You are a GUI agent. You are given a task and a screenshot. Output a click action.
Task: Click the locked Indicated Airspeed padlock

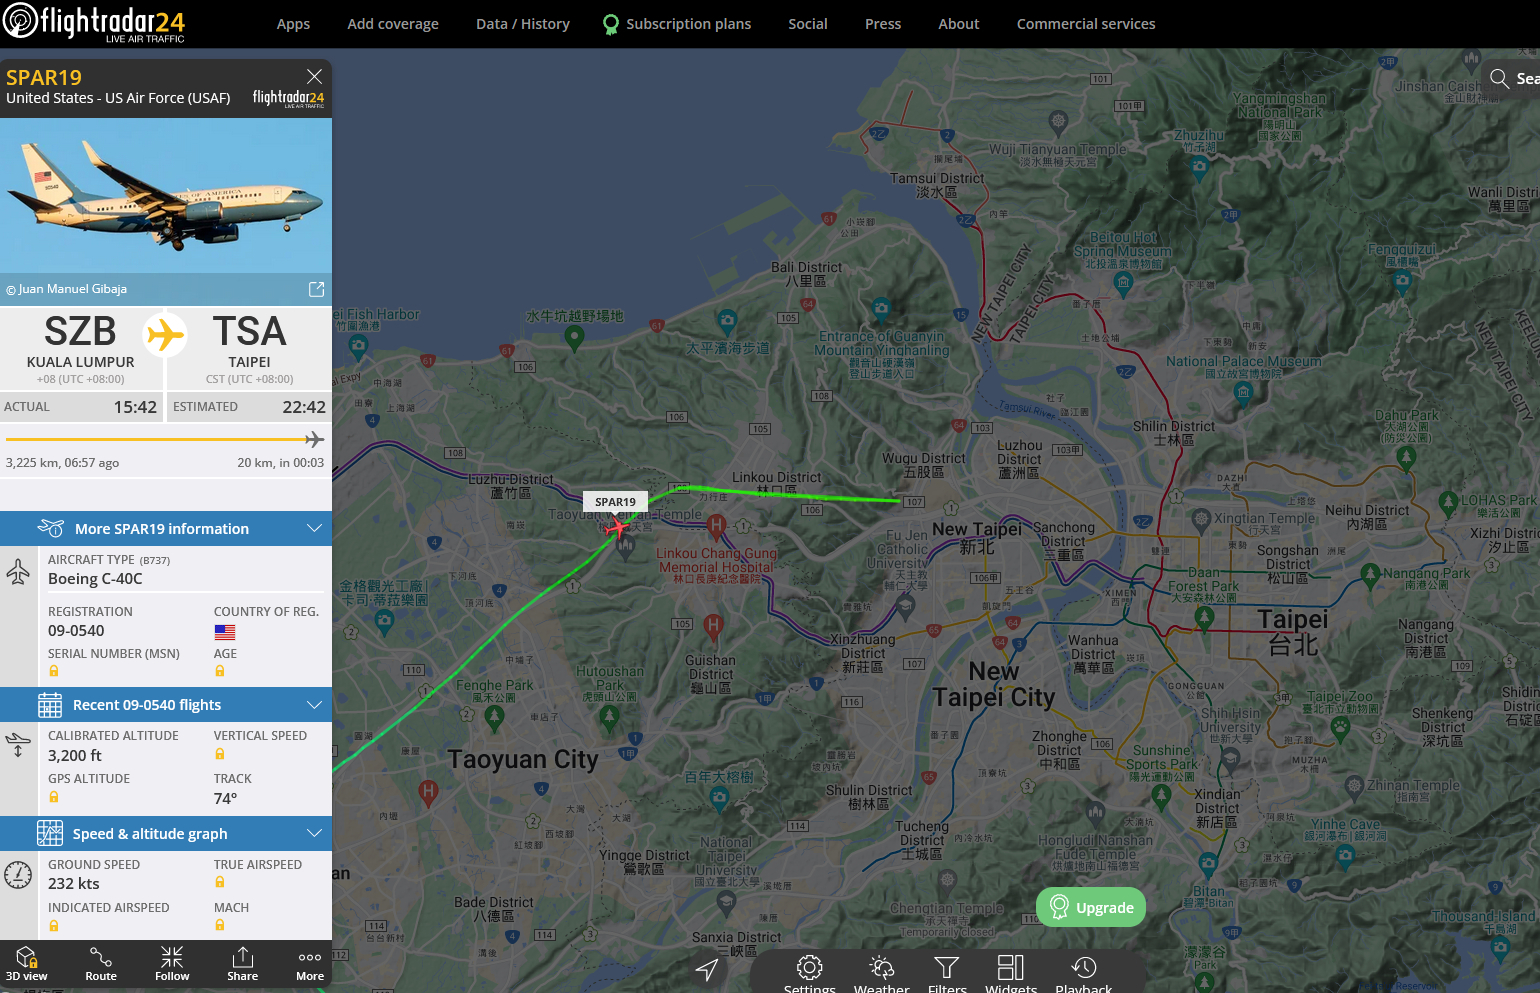[54, 926]
